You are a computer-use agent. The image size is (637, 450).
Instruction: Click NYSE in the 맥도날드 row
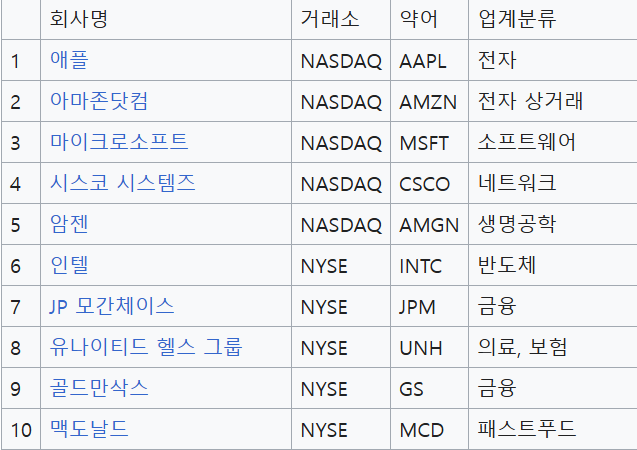point(324,431)
